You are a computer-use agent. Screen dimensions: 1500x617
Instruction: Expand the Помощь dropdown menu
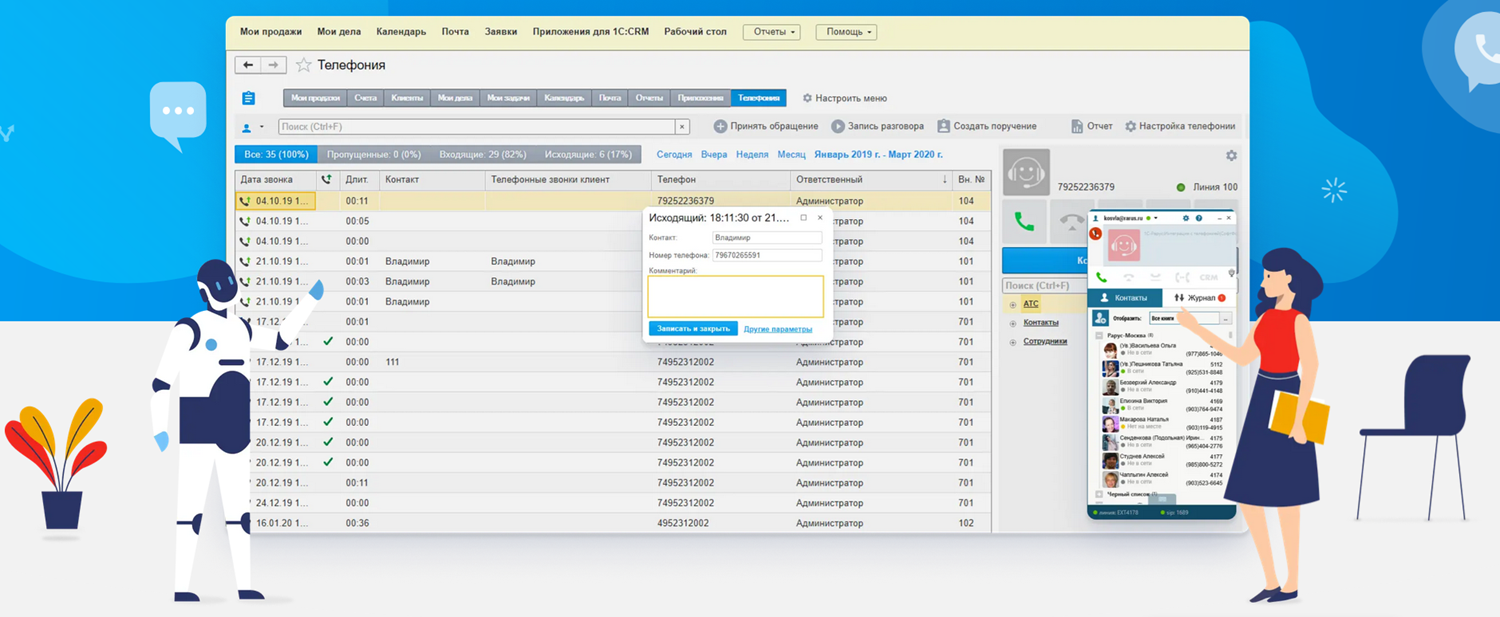coord(845,32)
